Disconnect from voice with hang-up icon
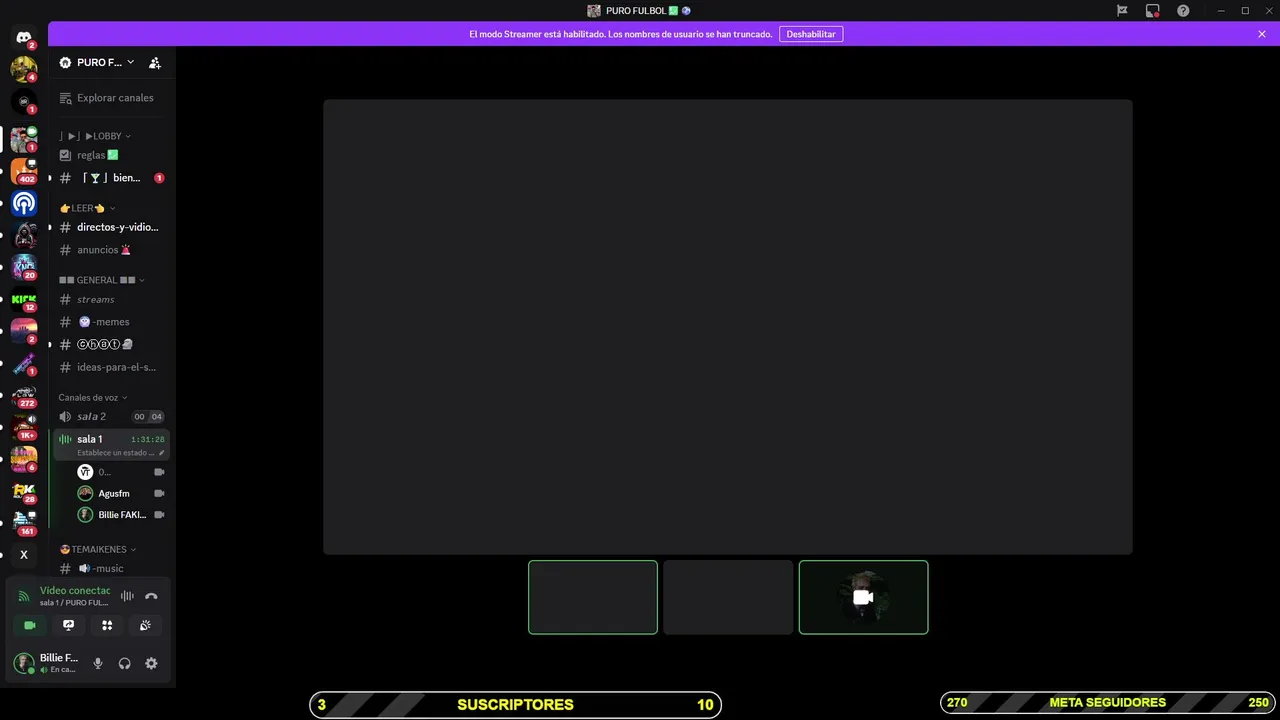Screen dimensions: 1280x720 (151, 596)
